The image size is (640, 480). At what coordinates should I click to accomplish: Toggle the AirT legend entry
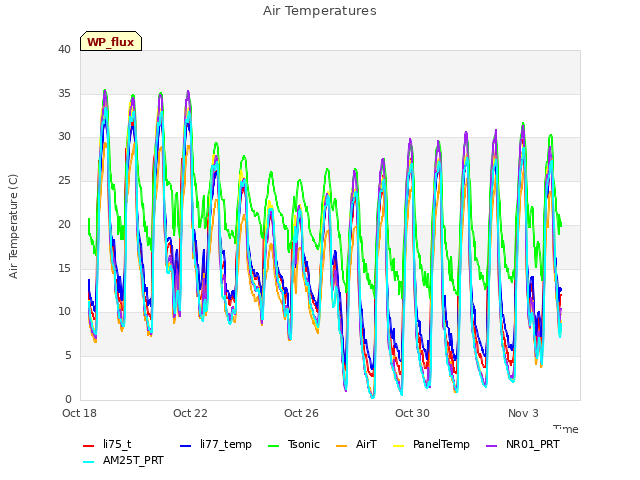point(356,444)
